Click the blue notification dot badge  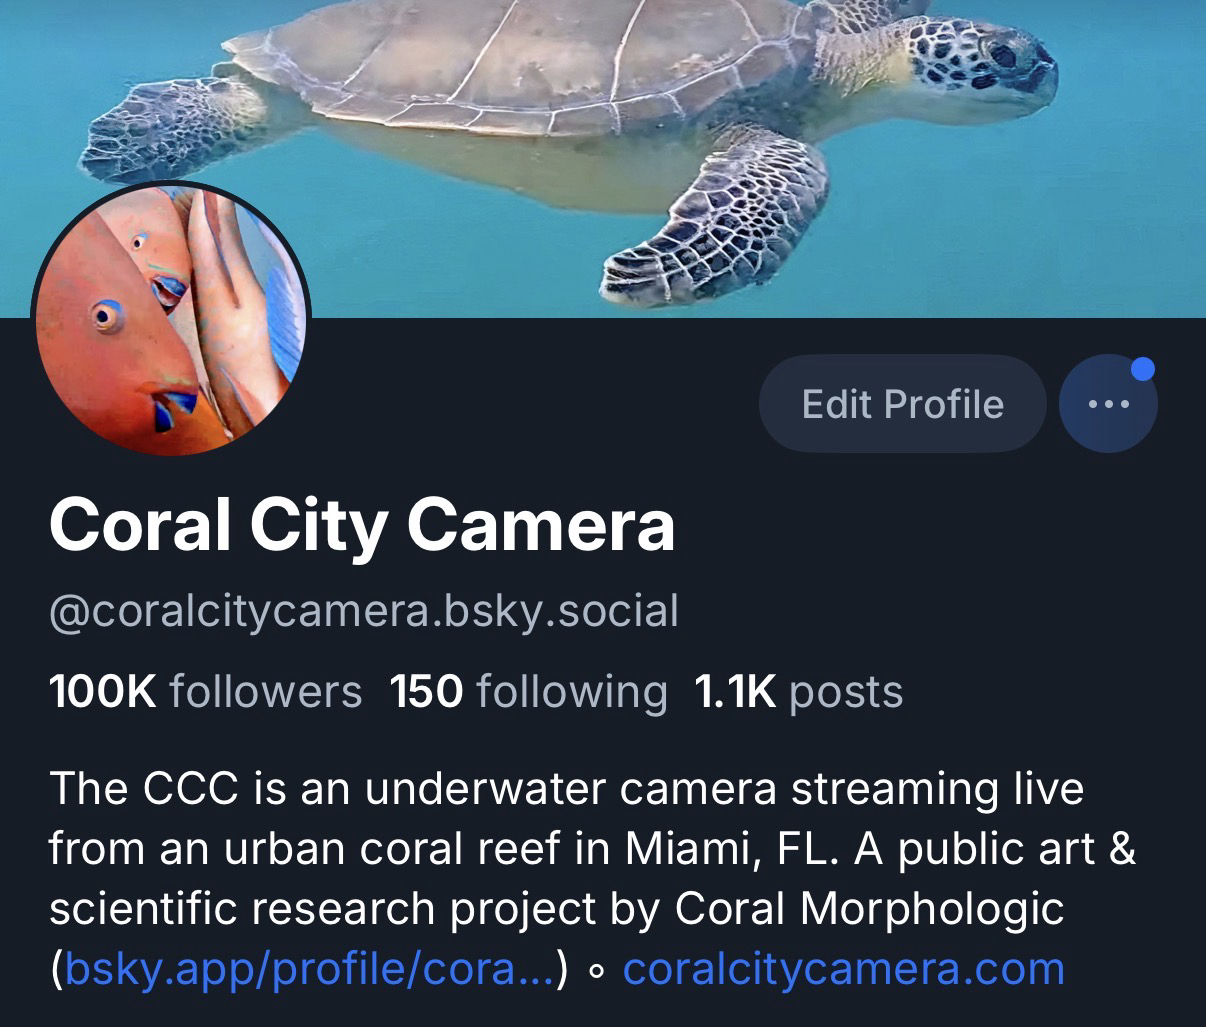pyautogui.click(x=1143, y=370)
